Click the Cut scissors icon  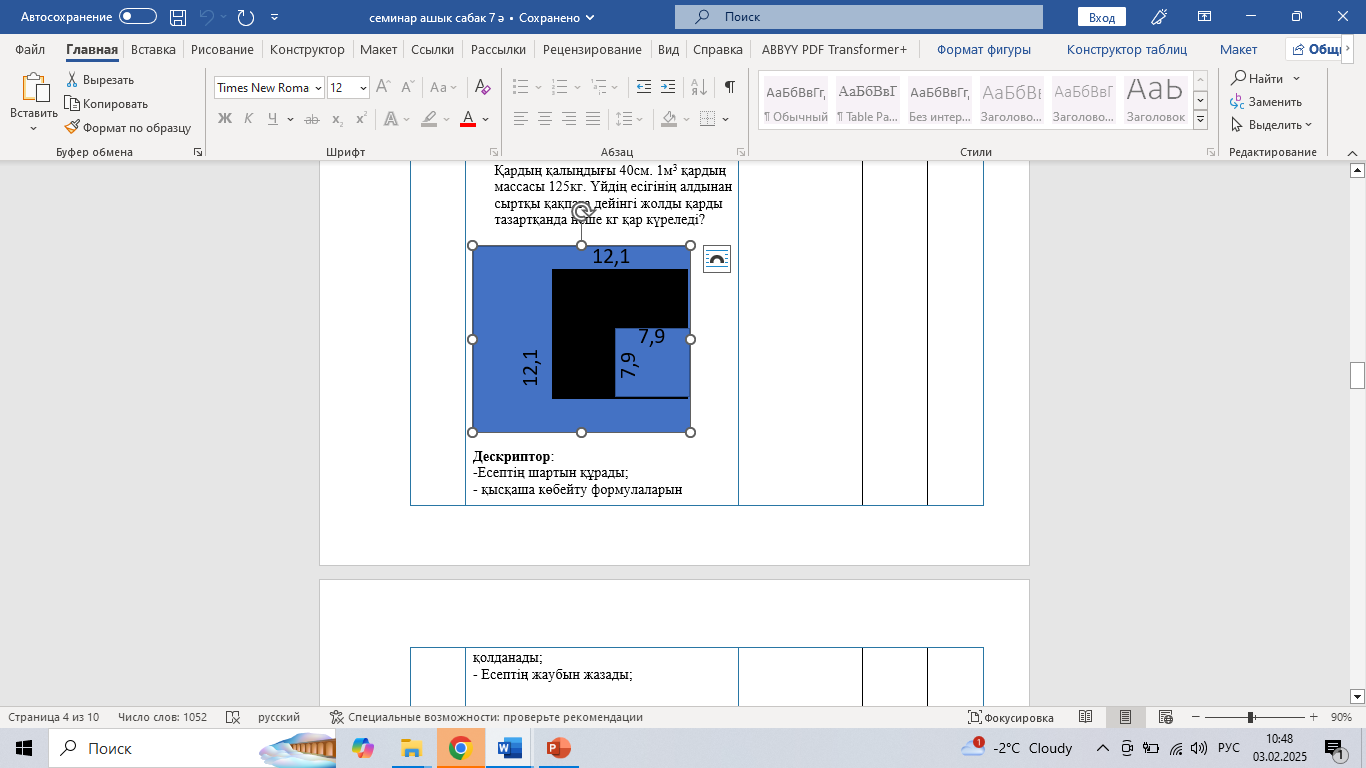(x=72, y=80)
